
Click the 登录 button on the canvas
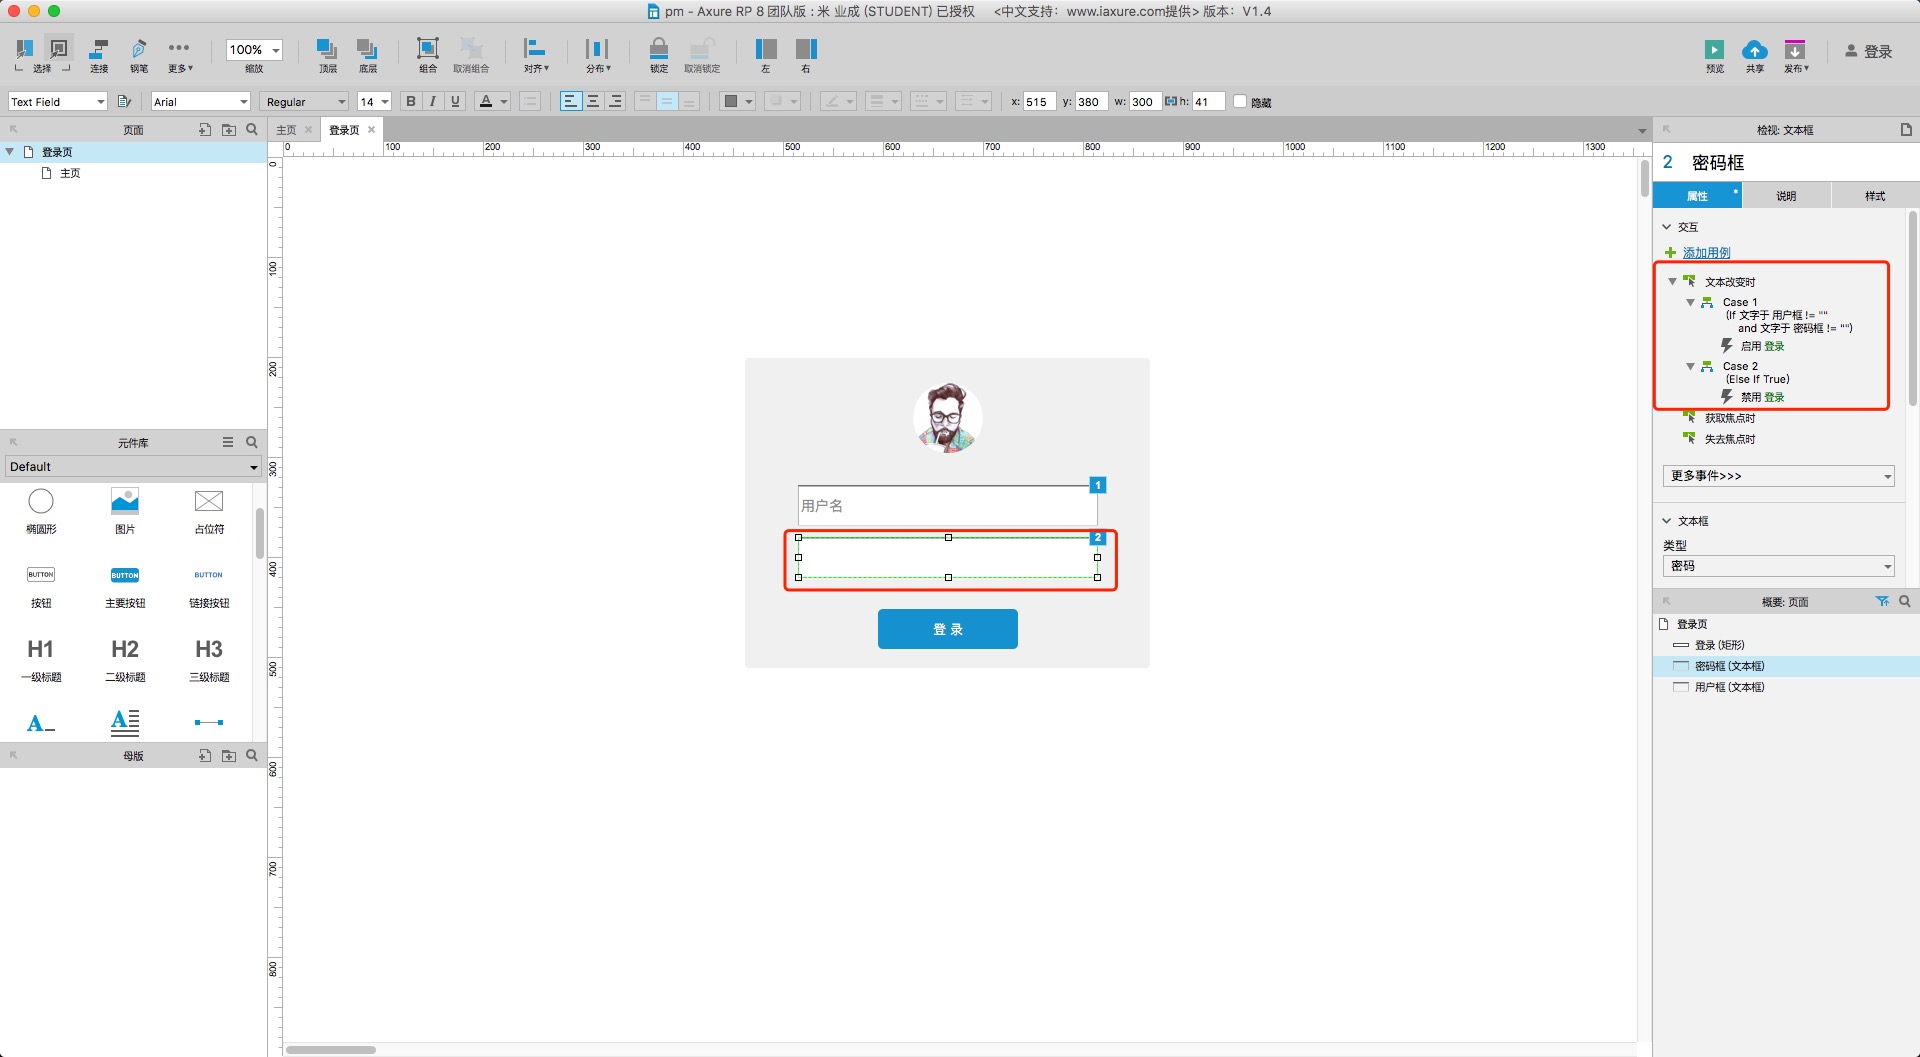[x=947, y=629]
